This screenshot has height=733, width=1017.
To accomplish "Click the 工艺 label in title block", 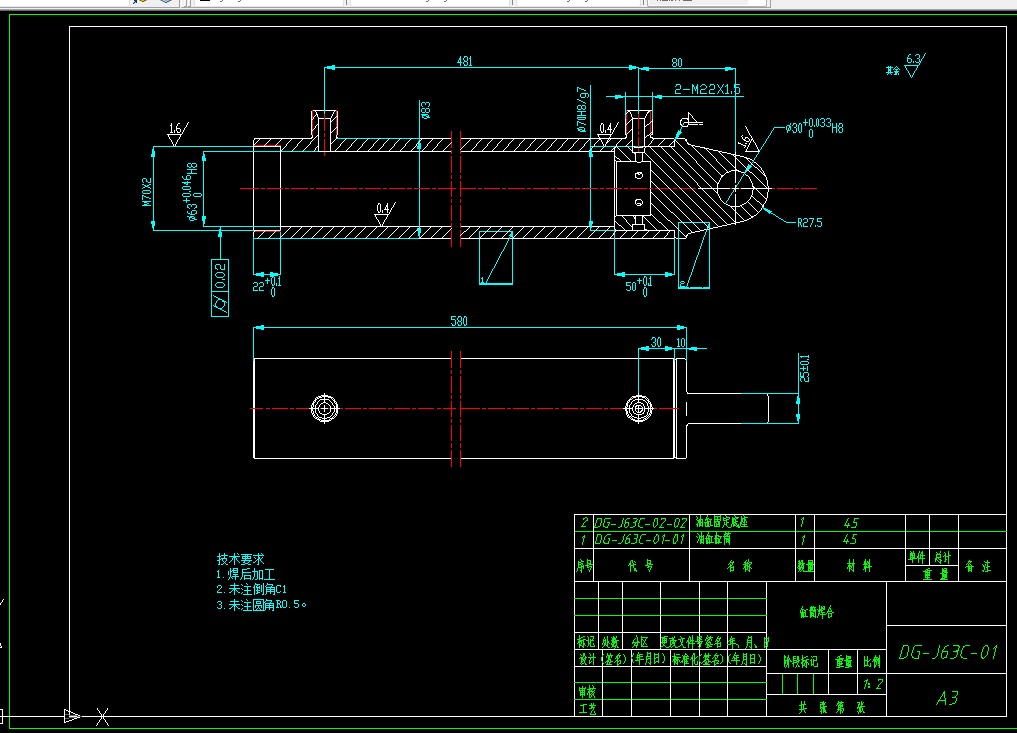I will pyautogui.click(x=586, y=708).
